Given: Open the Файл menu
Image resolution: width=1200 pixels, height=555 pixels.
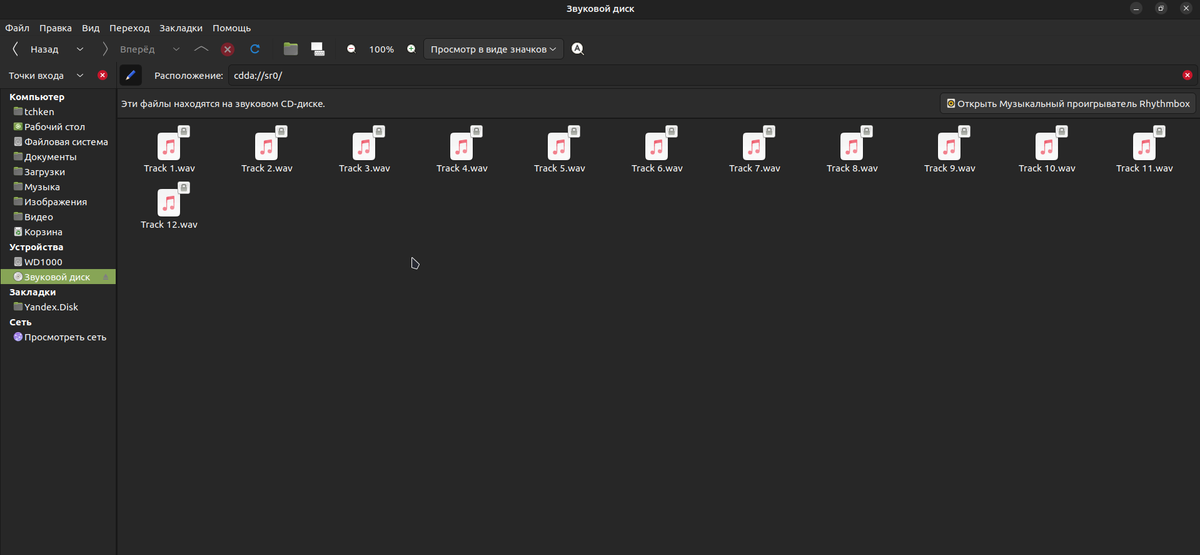Looking at the screenshot, I should (x=17, y=28).
